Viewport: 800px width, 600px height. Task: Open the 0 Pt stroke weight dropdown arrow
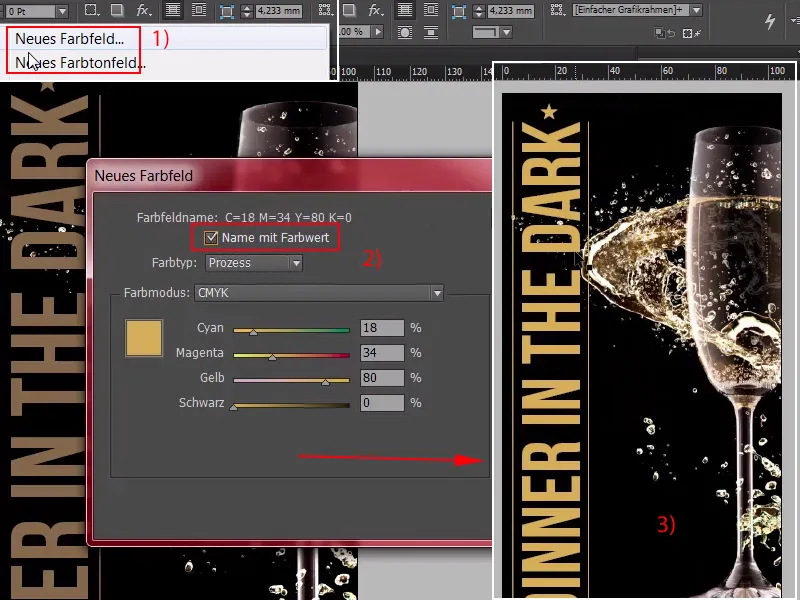[x=62, y=11]
